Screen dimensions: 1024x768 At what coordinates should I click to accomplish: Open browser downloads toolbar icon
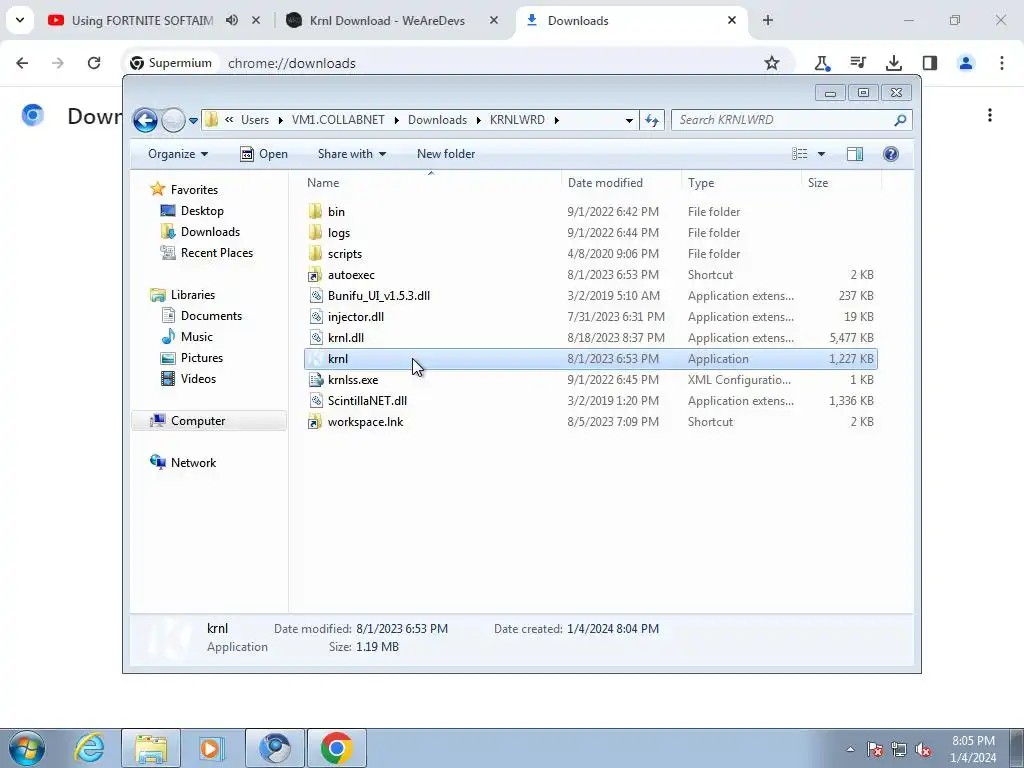894,63
